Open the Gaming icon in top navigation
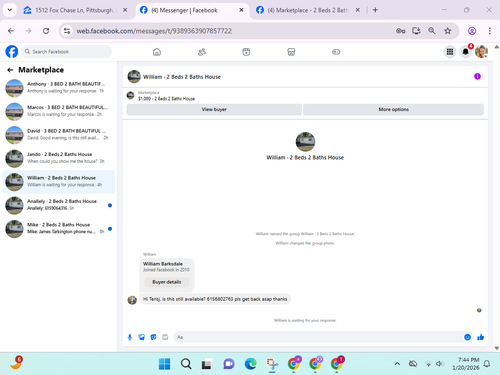Screen dimensions: 500x375 336,52
